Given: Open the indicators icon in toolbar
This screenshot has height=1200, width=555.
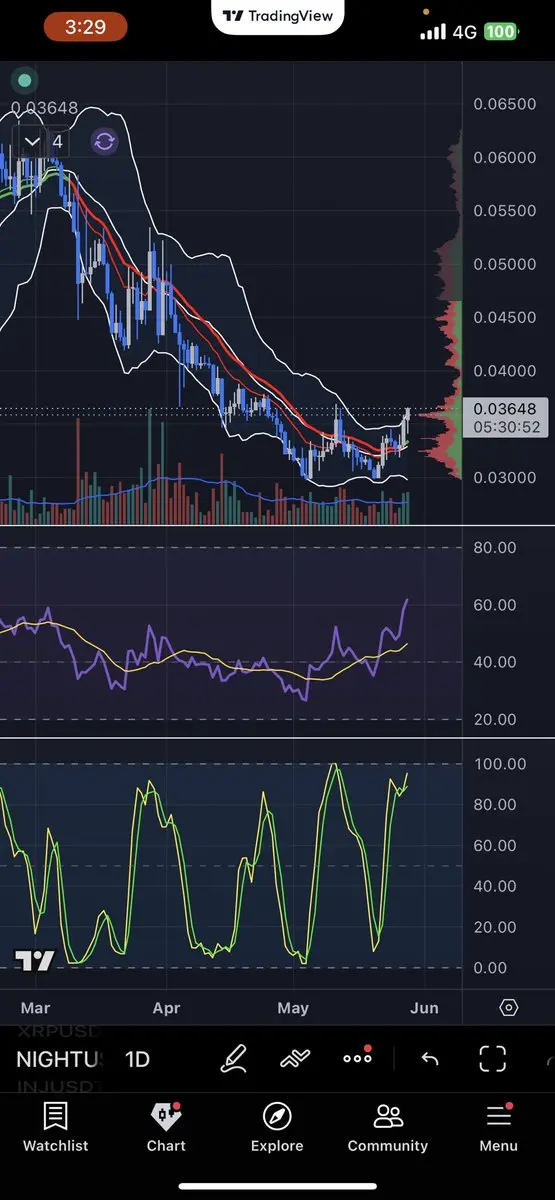Looking at the screenshot, I should pos(295,1059).
